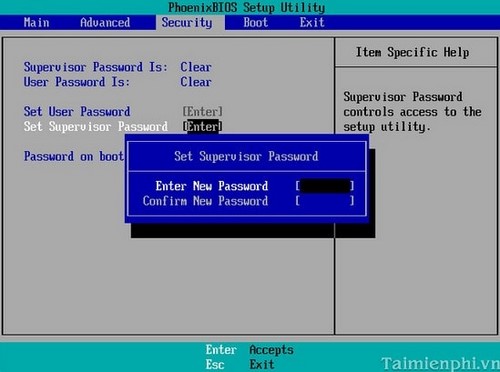This screenshot has height=372, width=500.
Task: Click the Set Supervisor Password dialog title
Action: pos(246,156)
